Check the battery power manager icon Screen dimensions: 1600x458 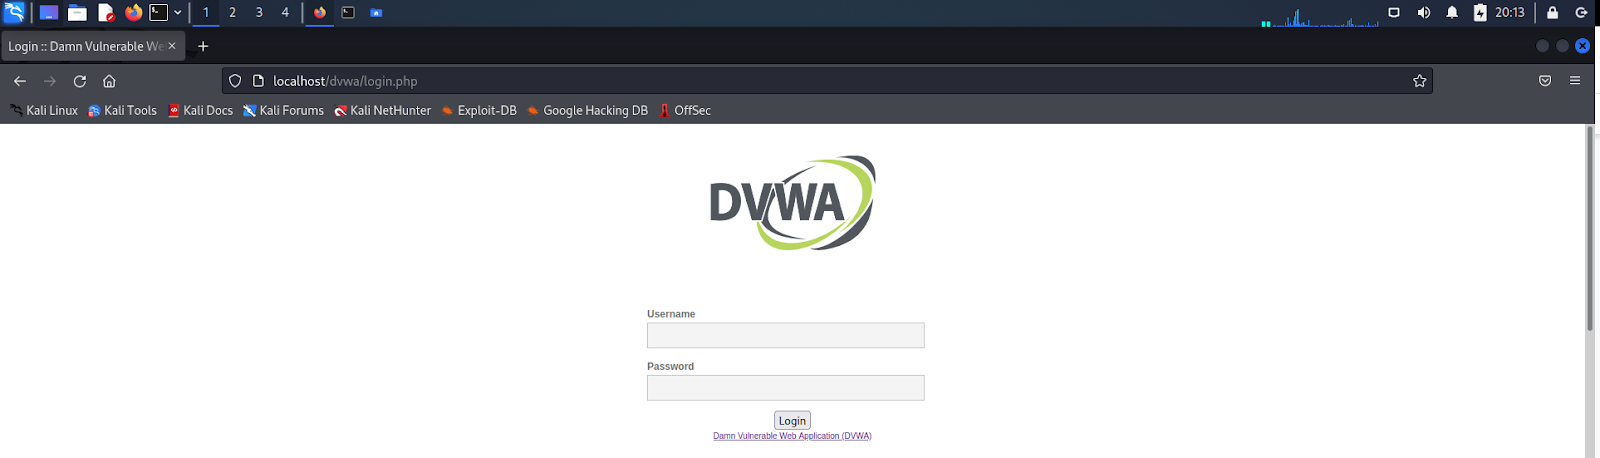1480,13
